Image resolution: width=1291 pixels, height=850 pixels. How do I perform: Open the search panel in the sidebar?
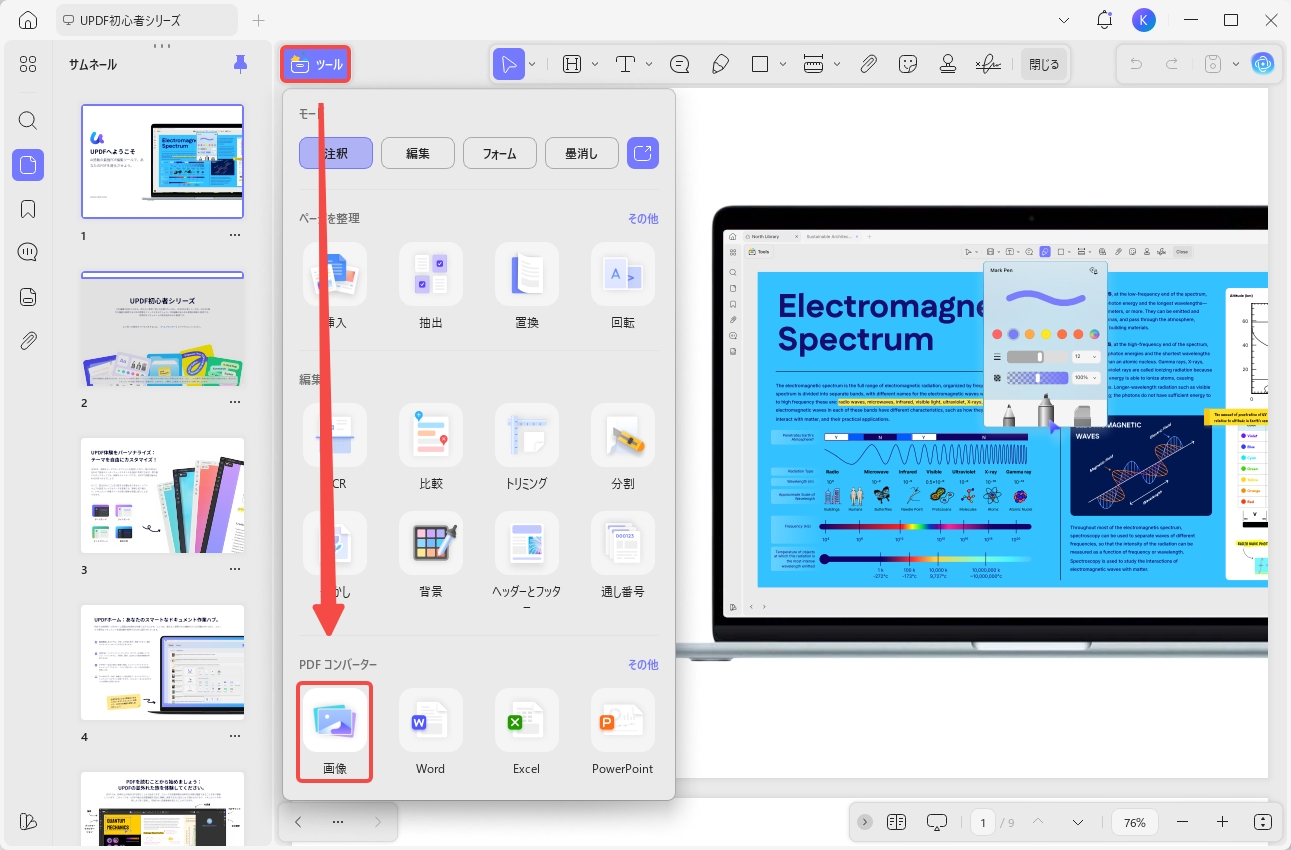coord(28,121)
